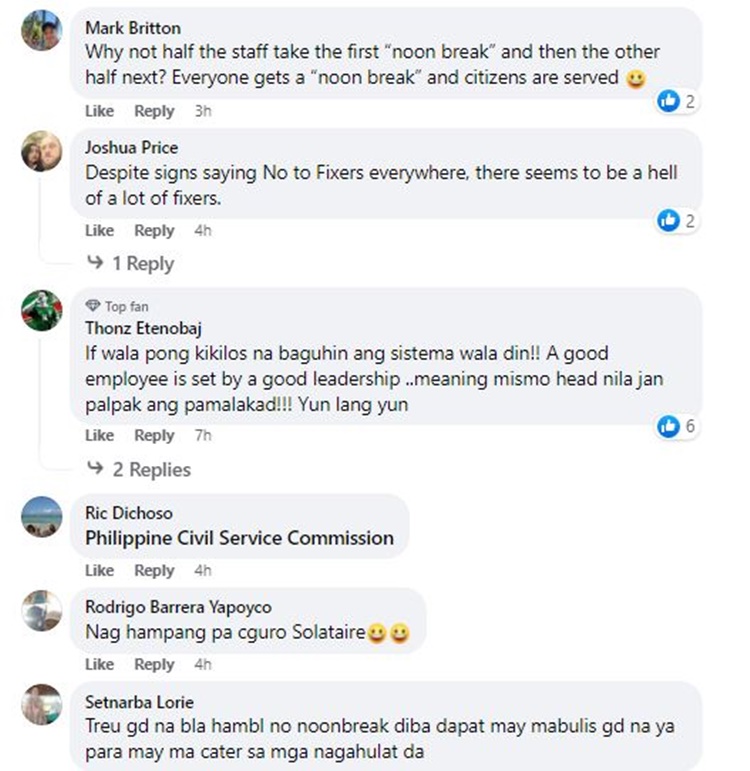Click Joshua Price's avatar
Image resolution: width=750 pixels, height=771 pixels.
tap(41, 151)
